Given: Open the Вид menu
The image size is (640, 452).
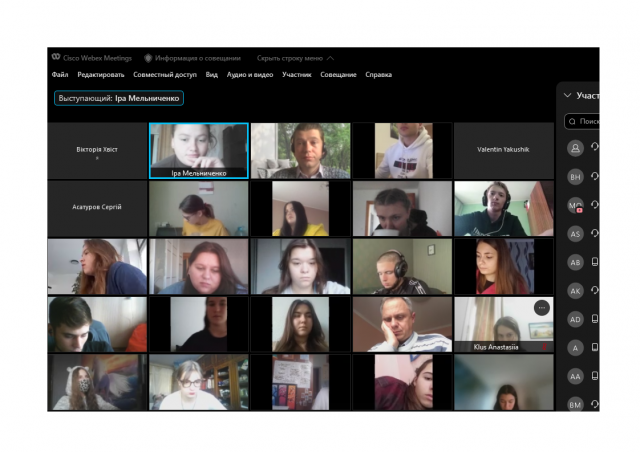Looking at the screenshot, I should [x=211, y=75].
